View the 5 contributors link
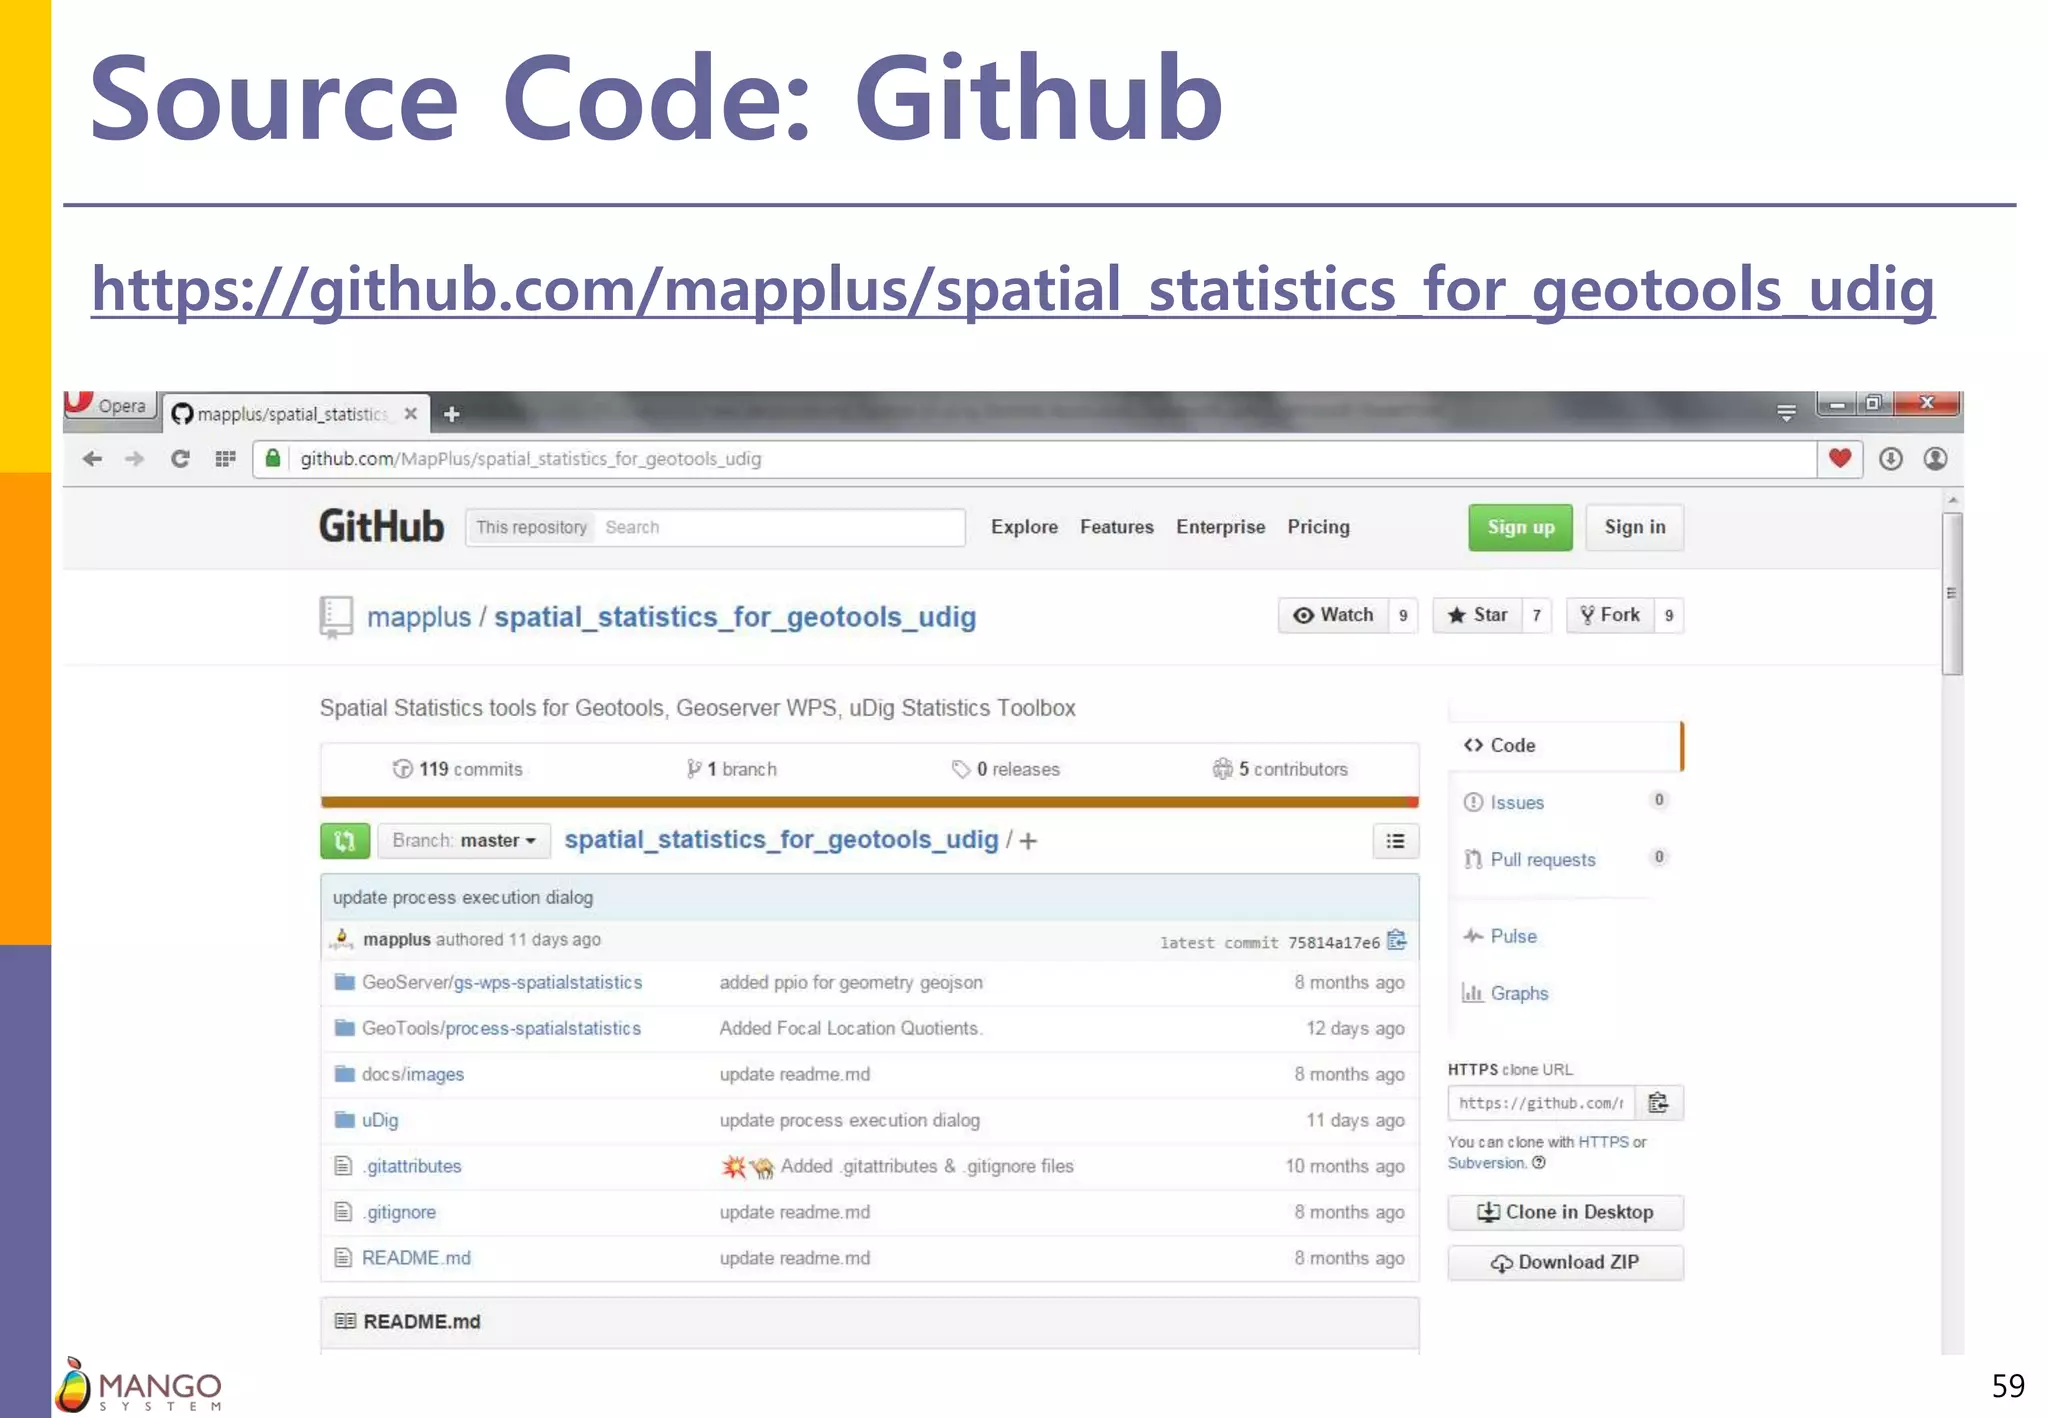 tap(1280, 769)
